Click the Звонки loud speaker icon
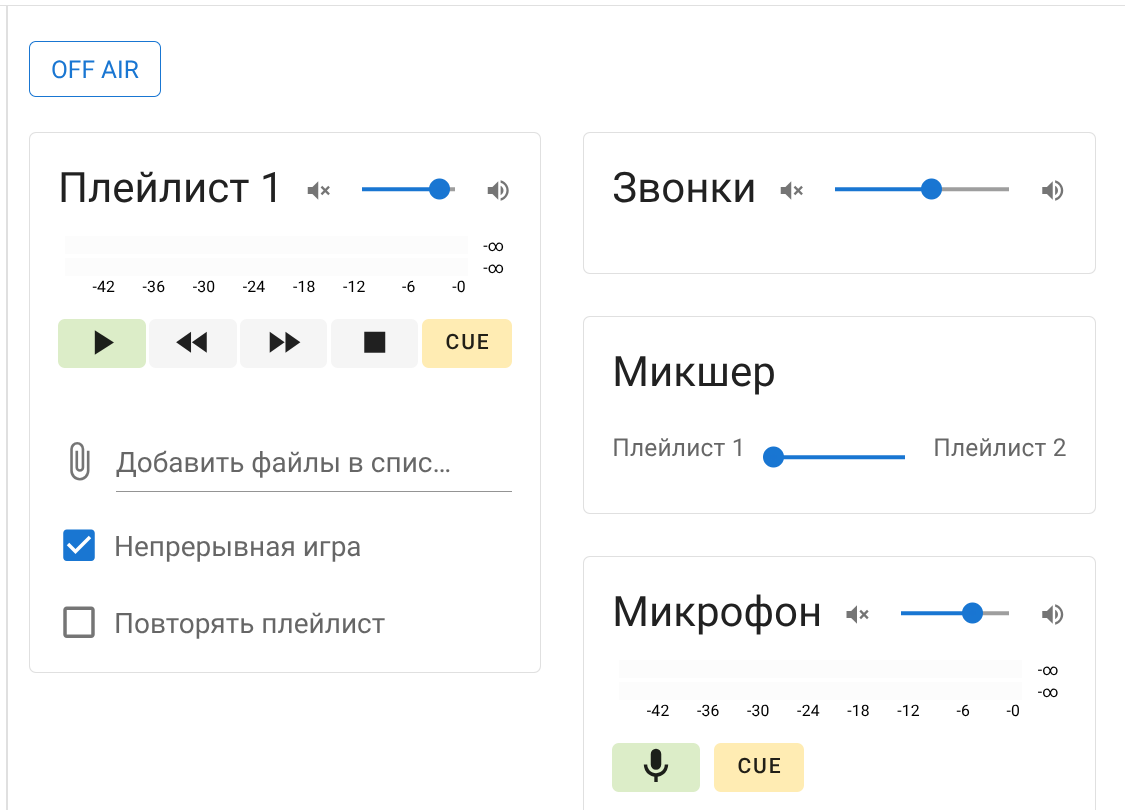Image resolution: width=1125 pixels, height=810 pixels. (x=1052, y=190)
